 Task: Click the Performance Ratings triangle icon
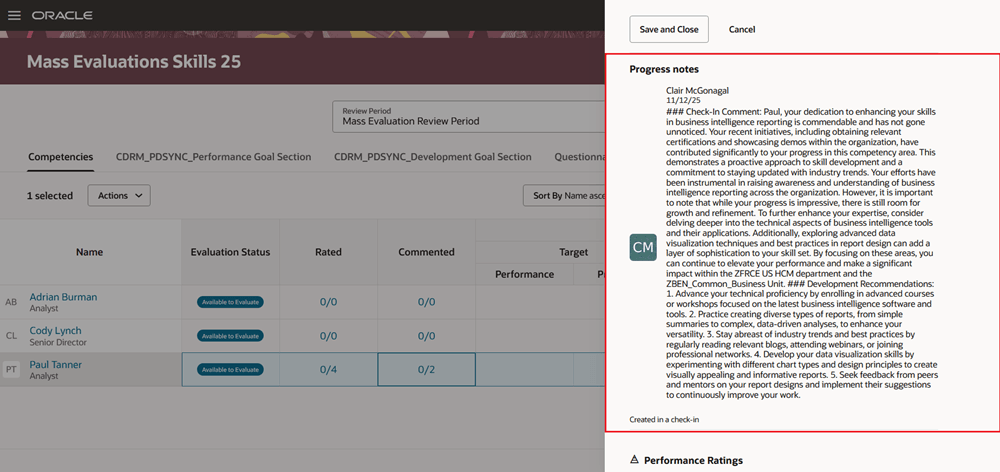coord(634,459)
